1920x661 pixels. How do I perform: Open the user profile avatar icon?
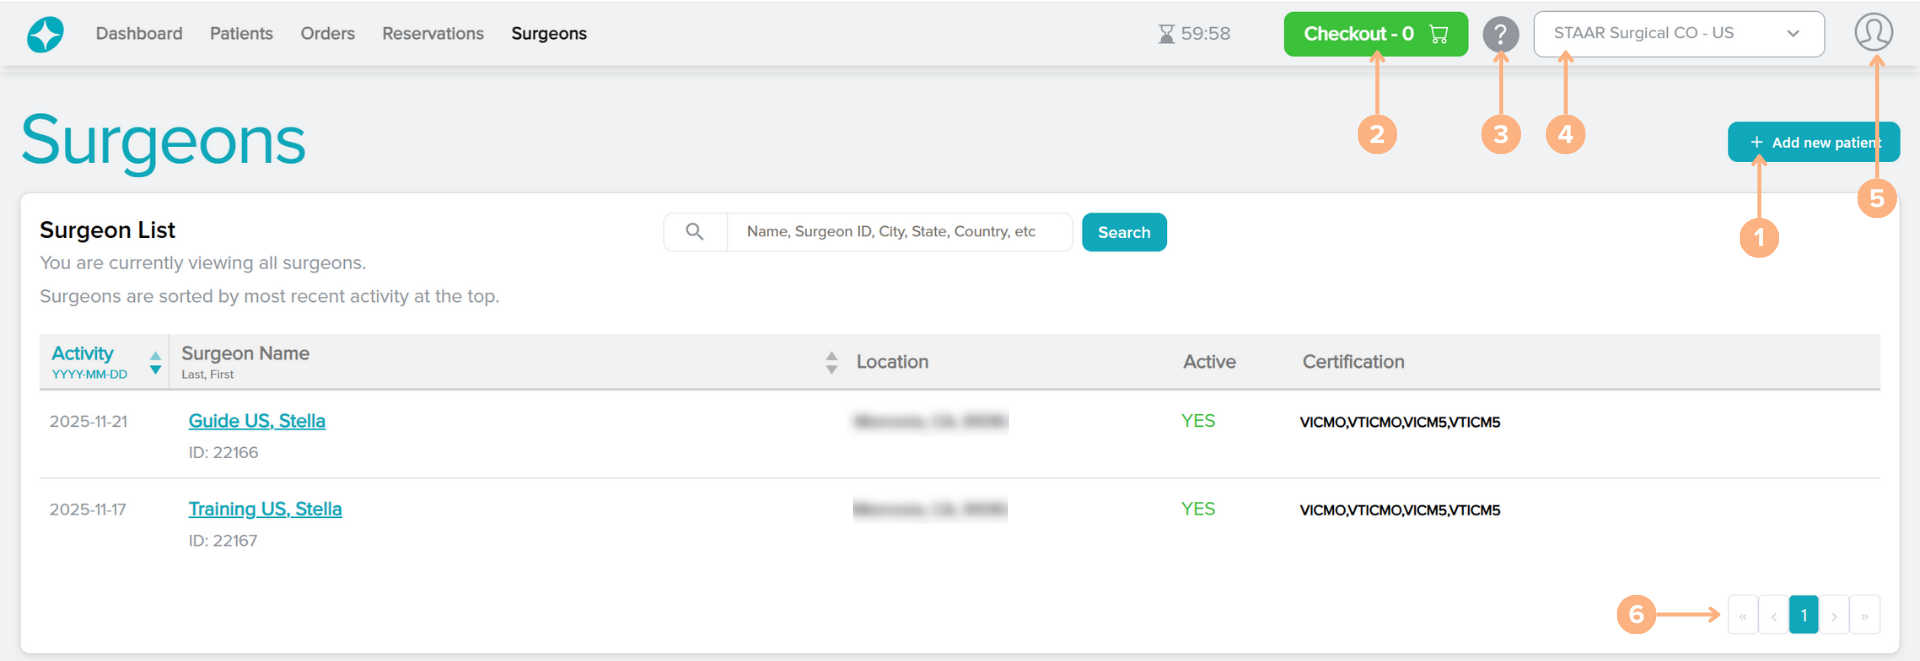coord(1873,32)
